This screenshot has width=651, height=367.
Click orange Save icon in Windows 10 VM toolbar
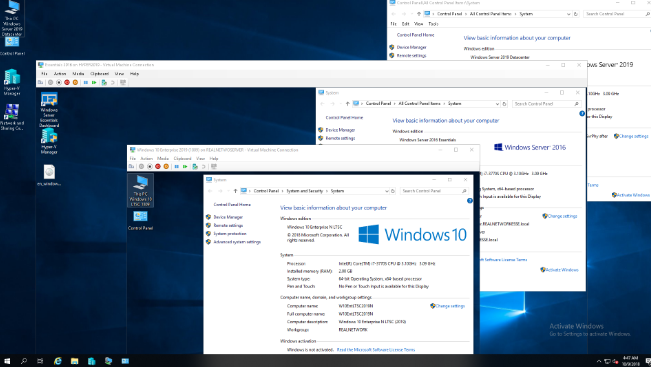[166, 166]
